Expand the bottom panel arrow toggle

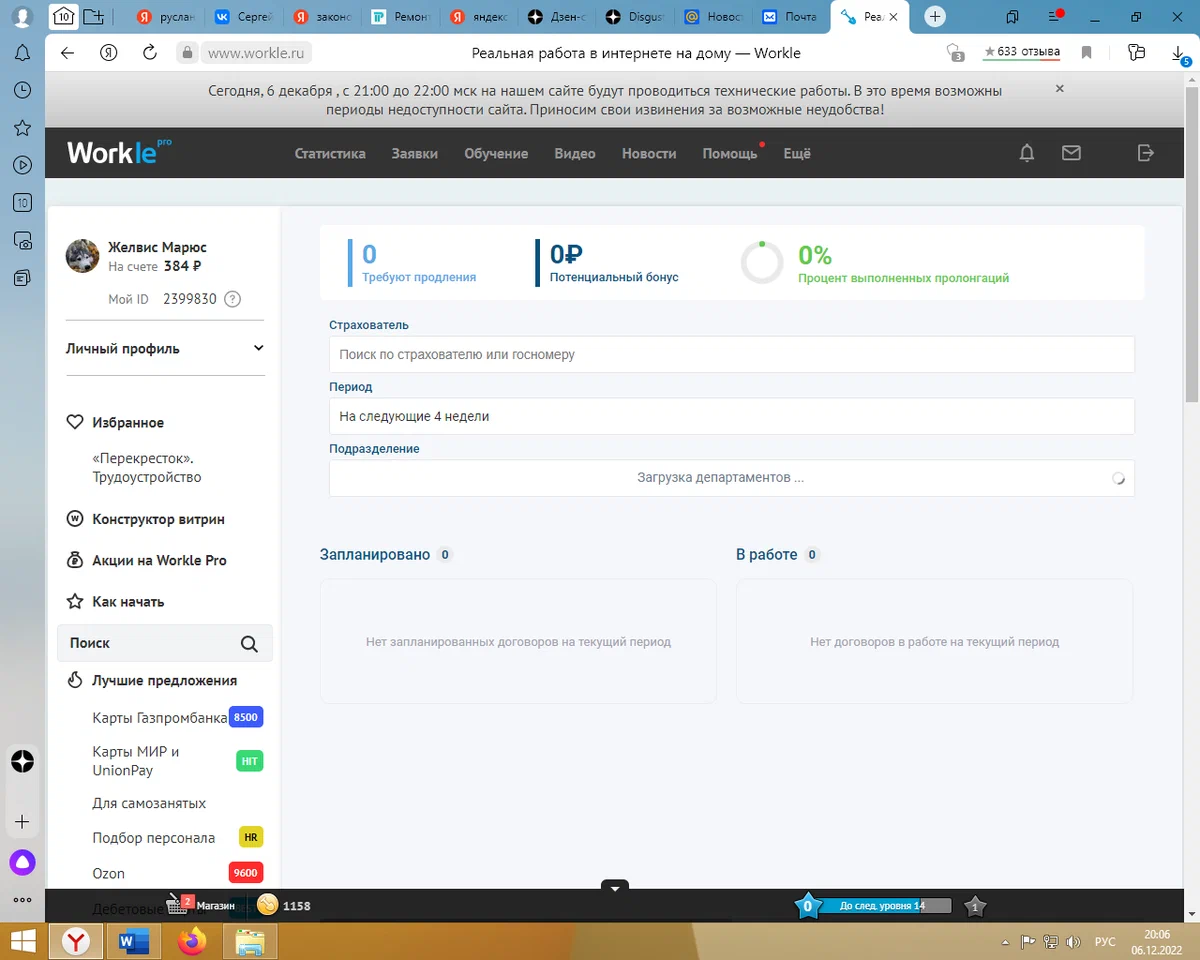tap(614, 887)
